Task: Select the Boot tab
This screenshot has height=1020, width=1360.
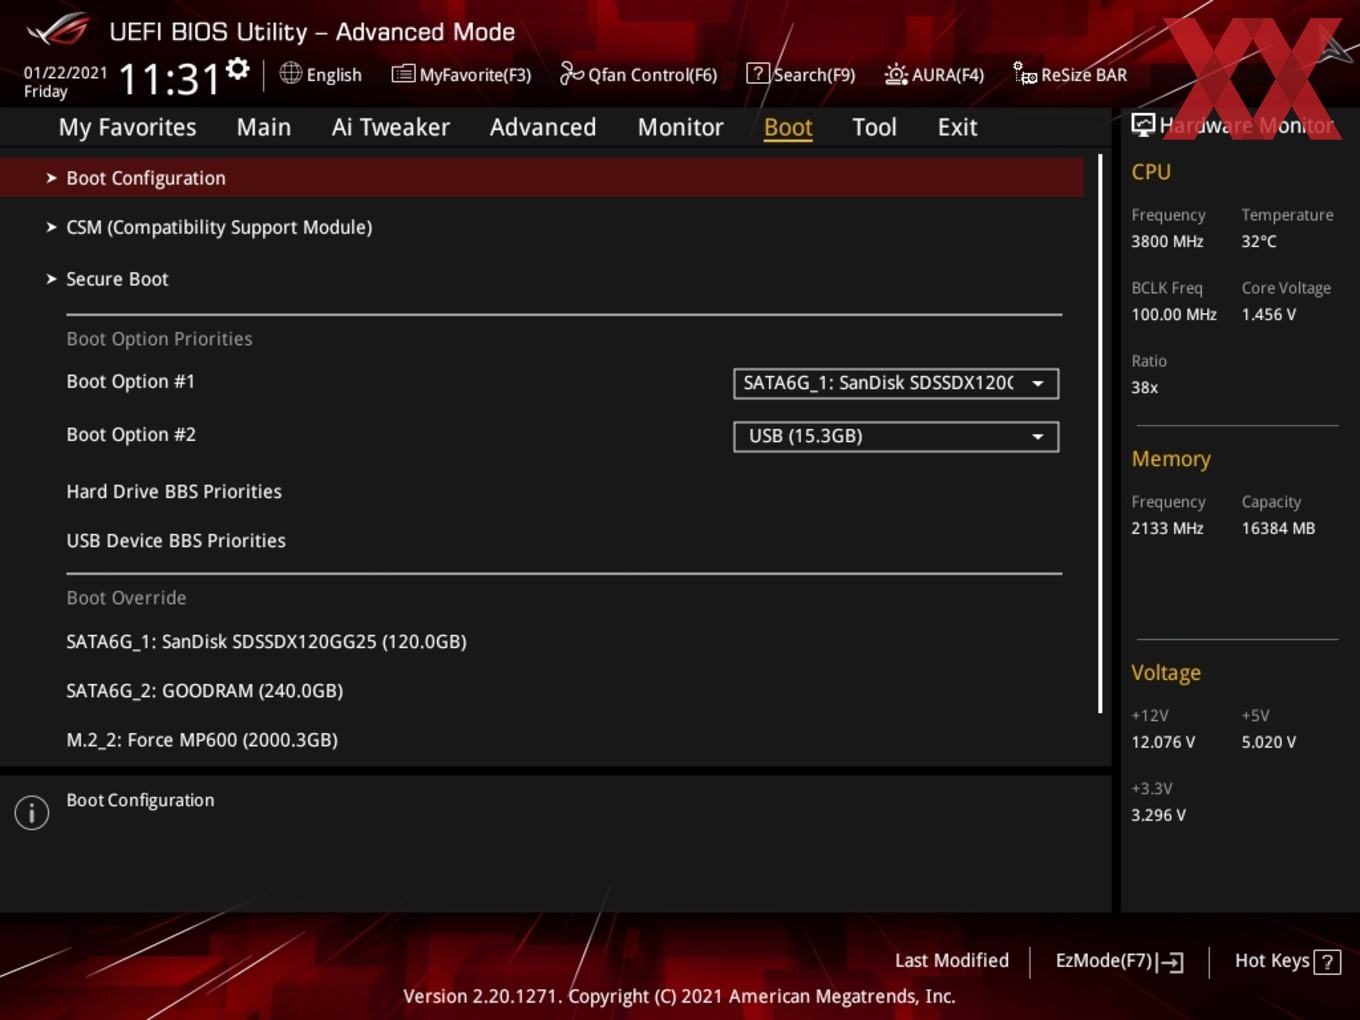Action: [788, 128]
